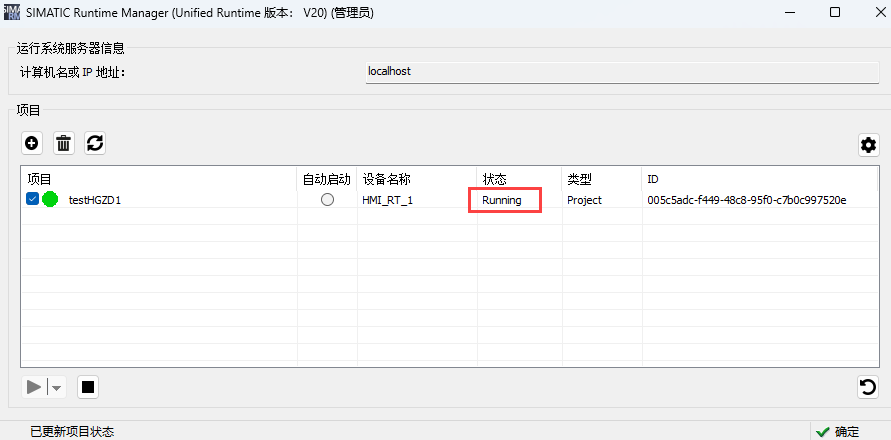Image resolution: width=891 pixels, height=440 pixels.
Task: Enable autostart radio button for testHGZD1
Action: (x=327, y=200)
